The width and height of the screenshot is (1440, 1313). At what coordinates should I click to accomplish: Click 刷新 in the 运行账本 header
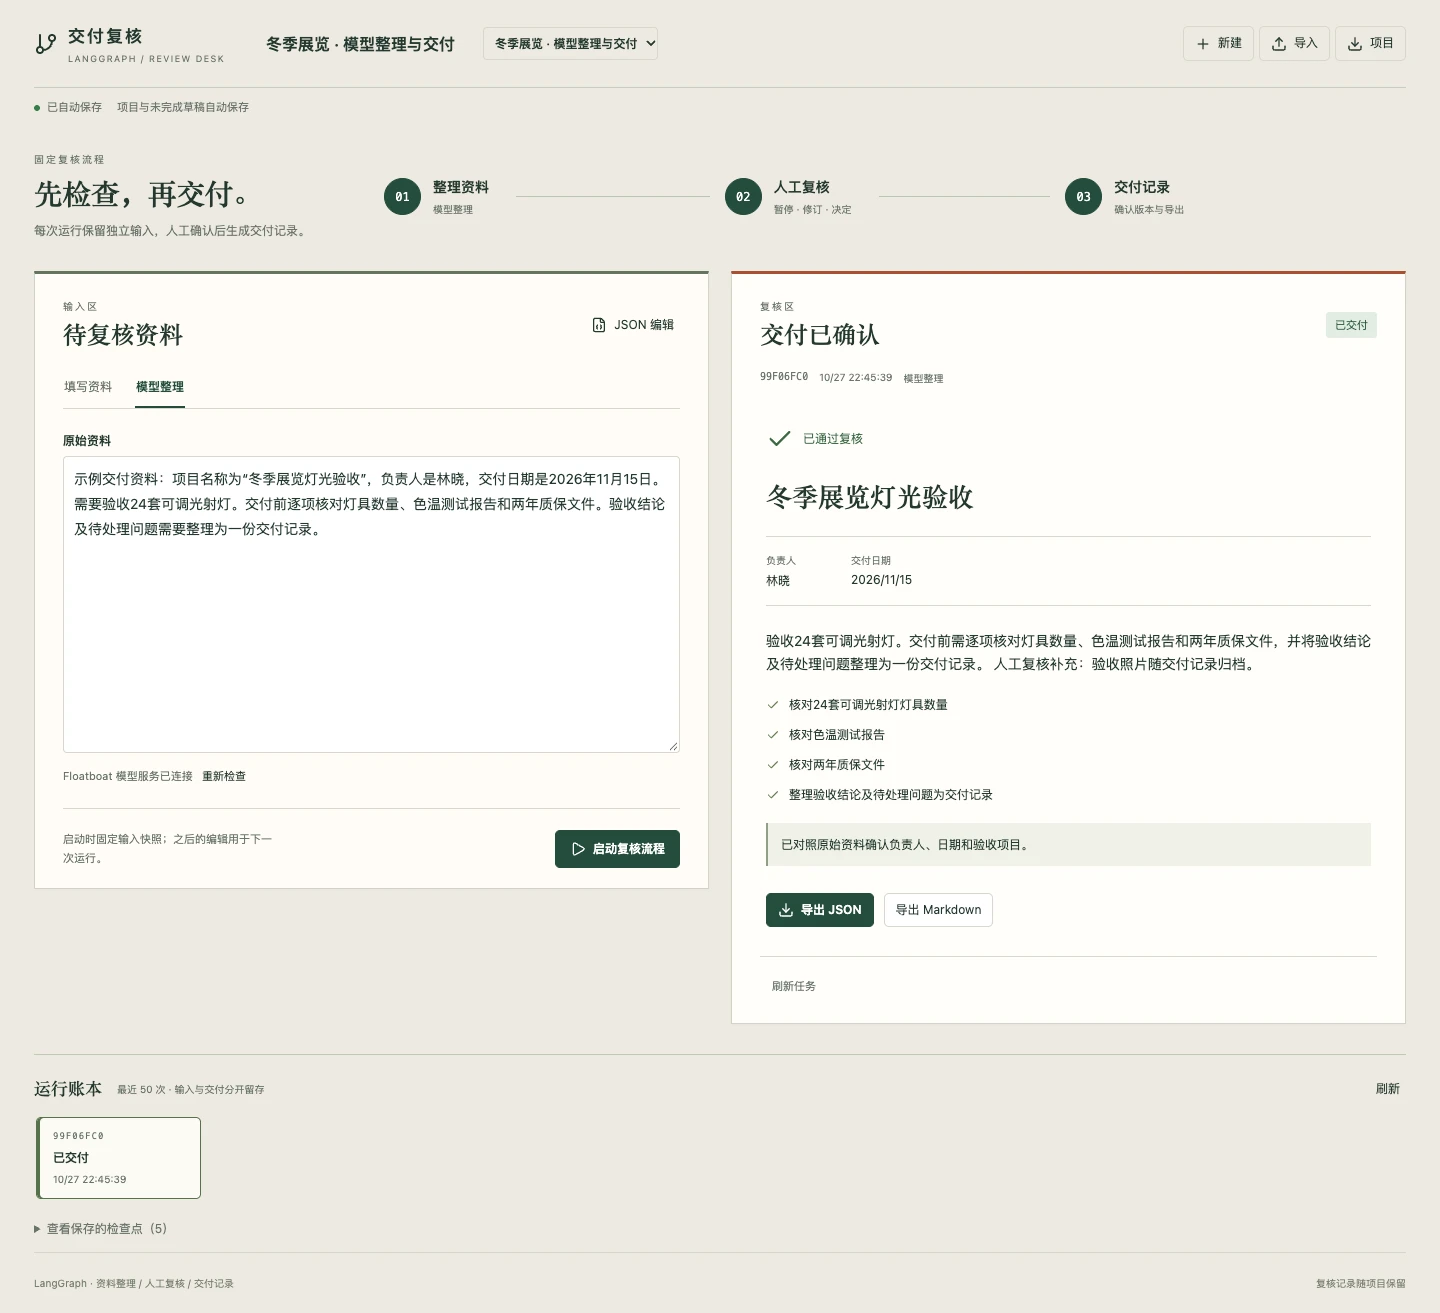1388,1089
